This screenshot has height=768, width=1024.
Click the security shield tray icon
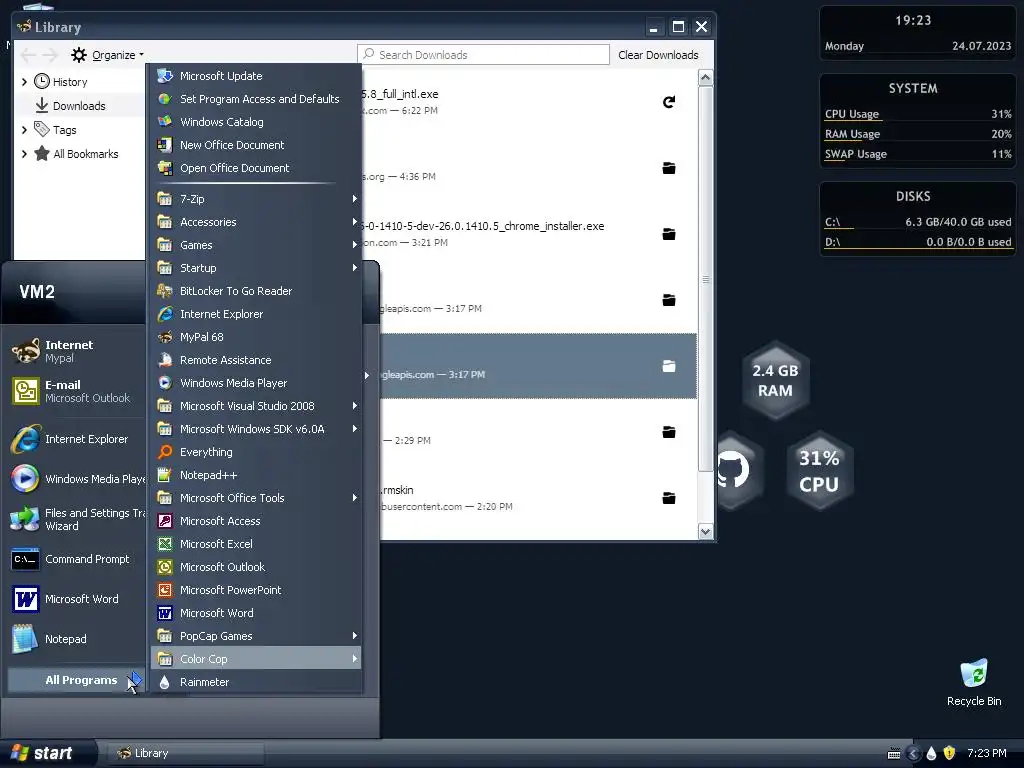pyautogui.click(x=950, y=753)
